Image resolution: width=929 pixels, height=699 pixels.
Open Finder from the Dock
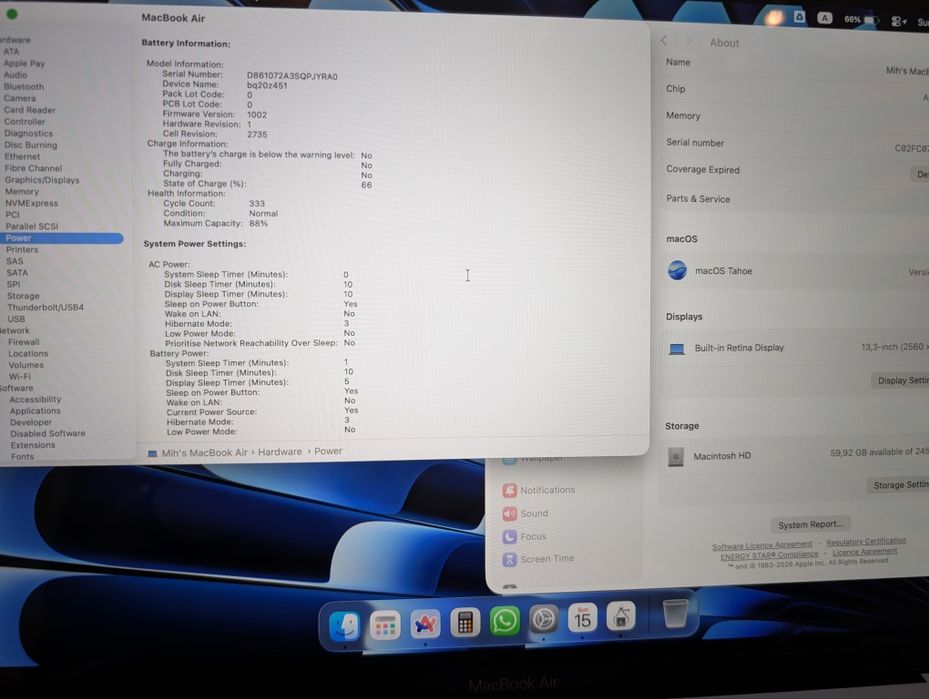[345, 626]
